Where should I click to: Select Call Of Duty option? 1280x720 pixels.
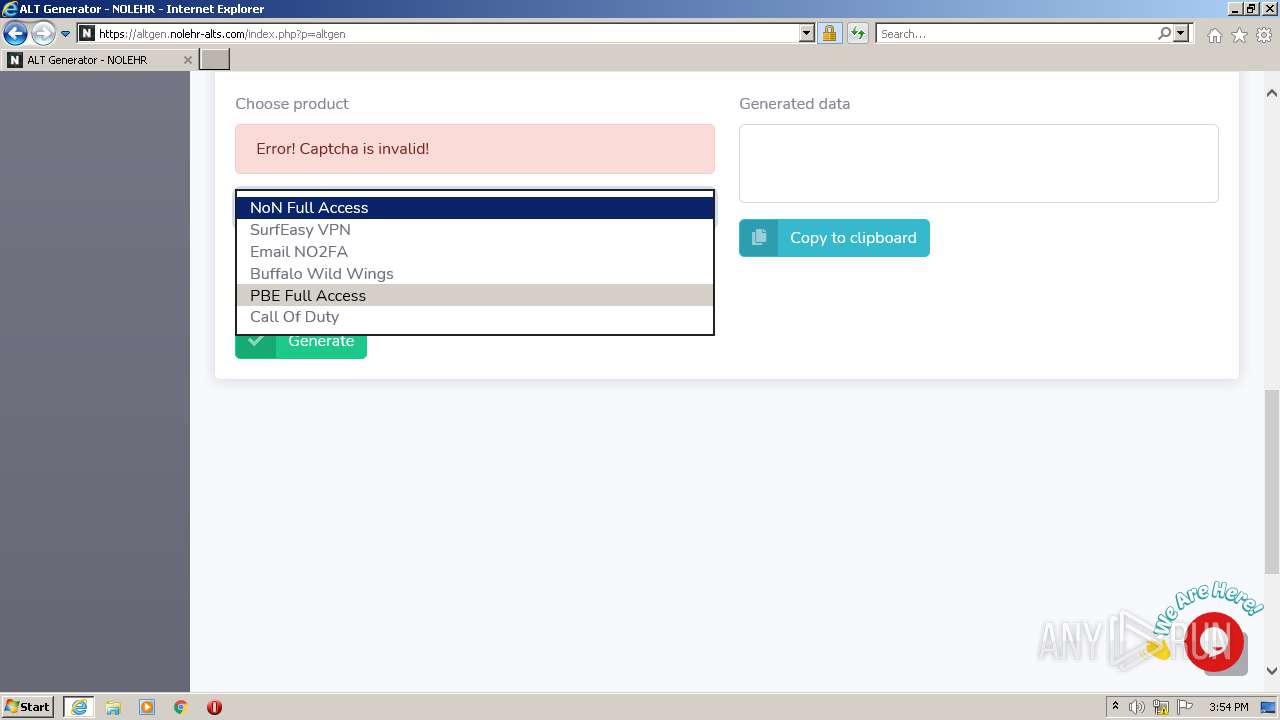click(475, 317)
